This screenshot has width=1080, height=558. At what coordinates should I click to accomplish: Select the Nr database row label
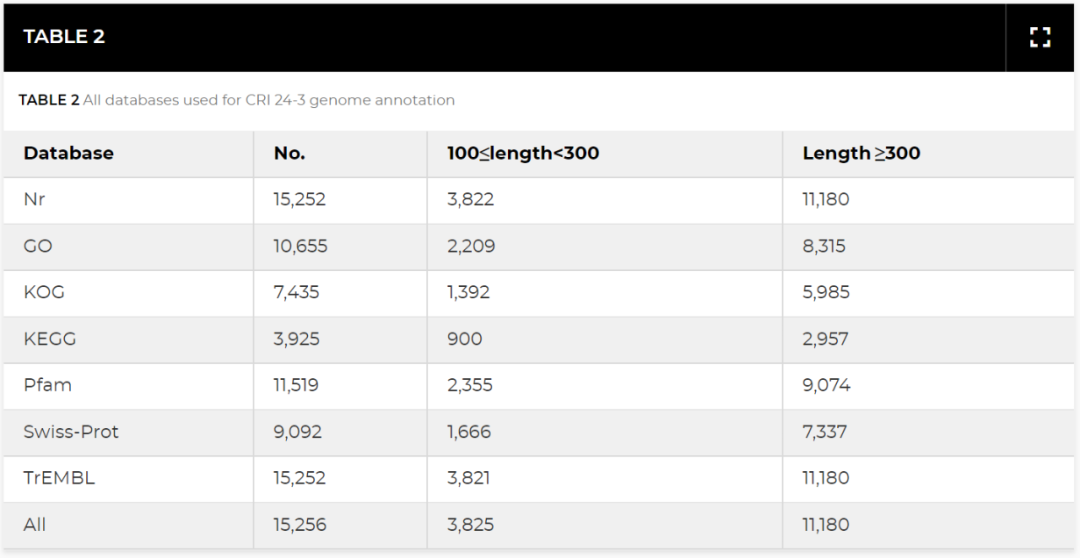(x=34, y=199)
